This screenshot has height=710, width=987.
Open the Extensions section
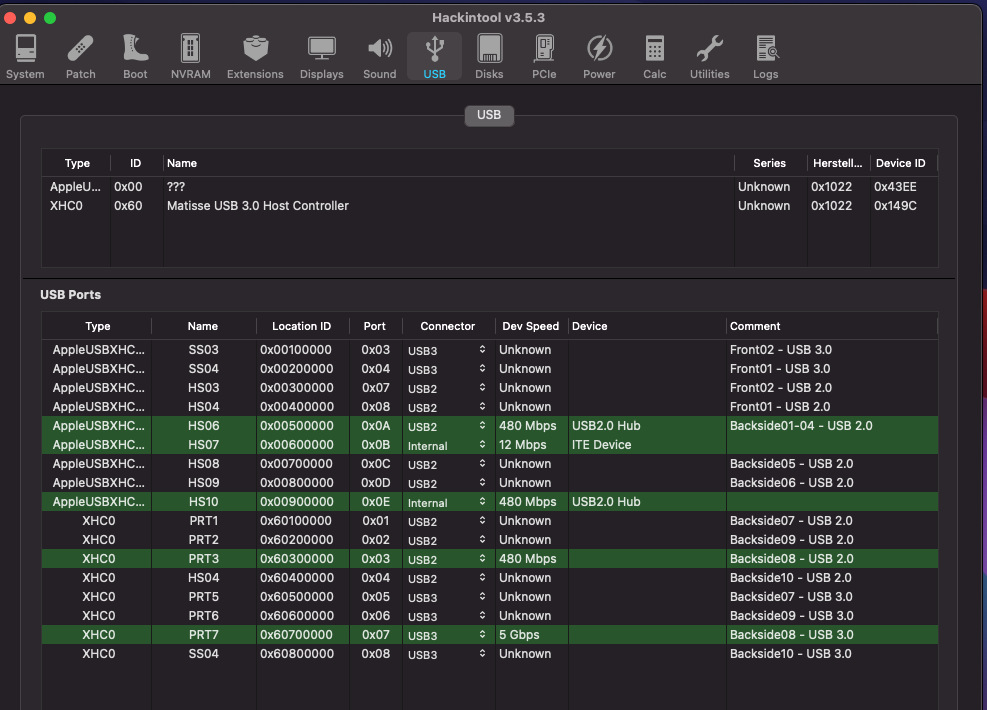[255, 56]
